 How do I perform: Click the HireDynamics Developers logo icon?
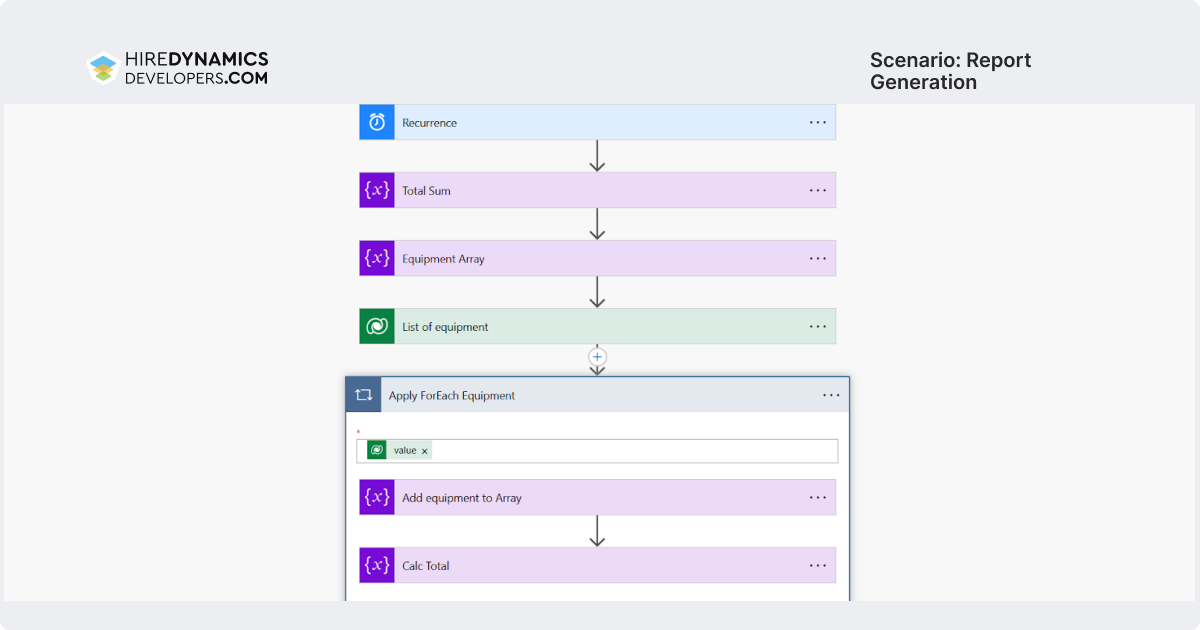(x=103, y=67)
